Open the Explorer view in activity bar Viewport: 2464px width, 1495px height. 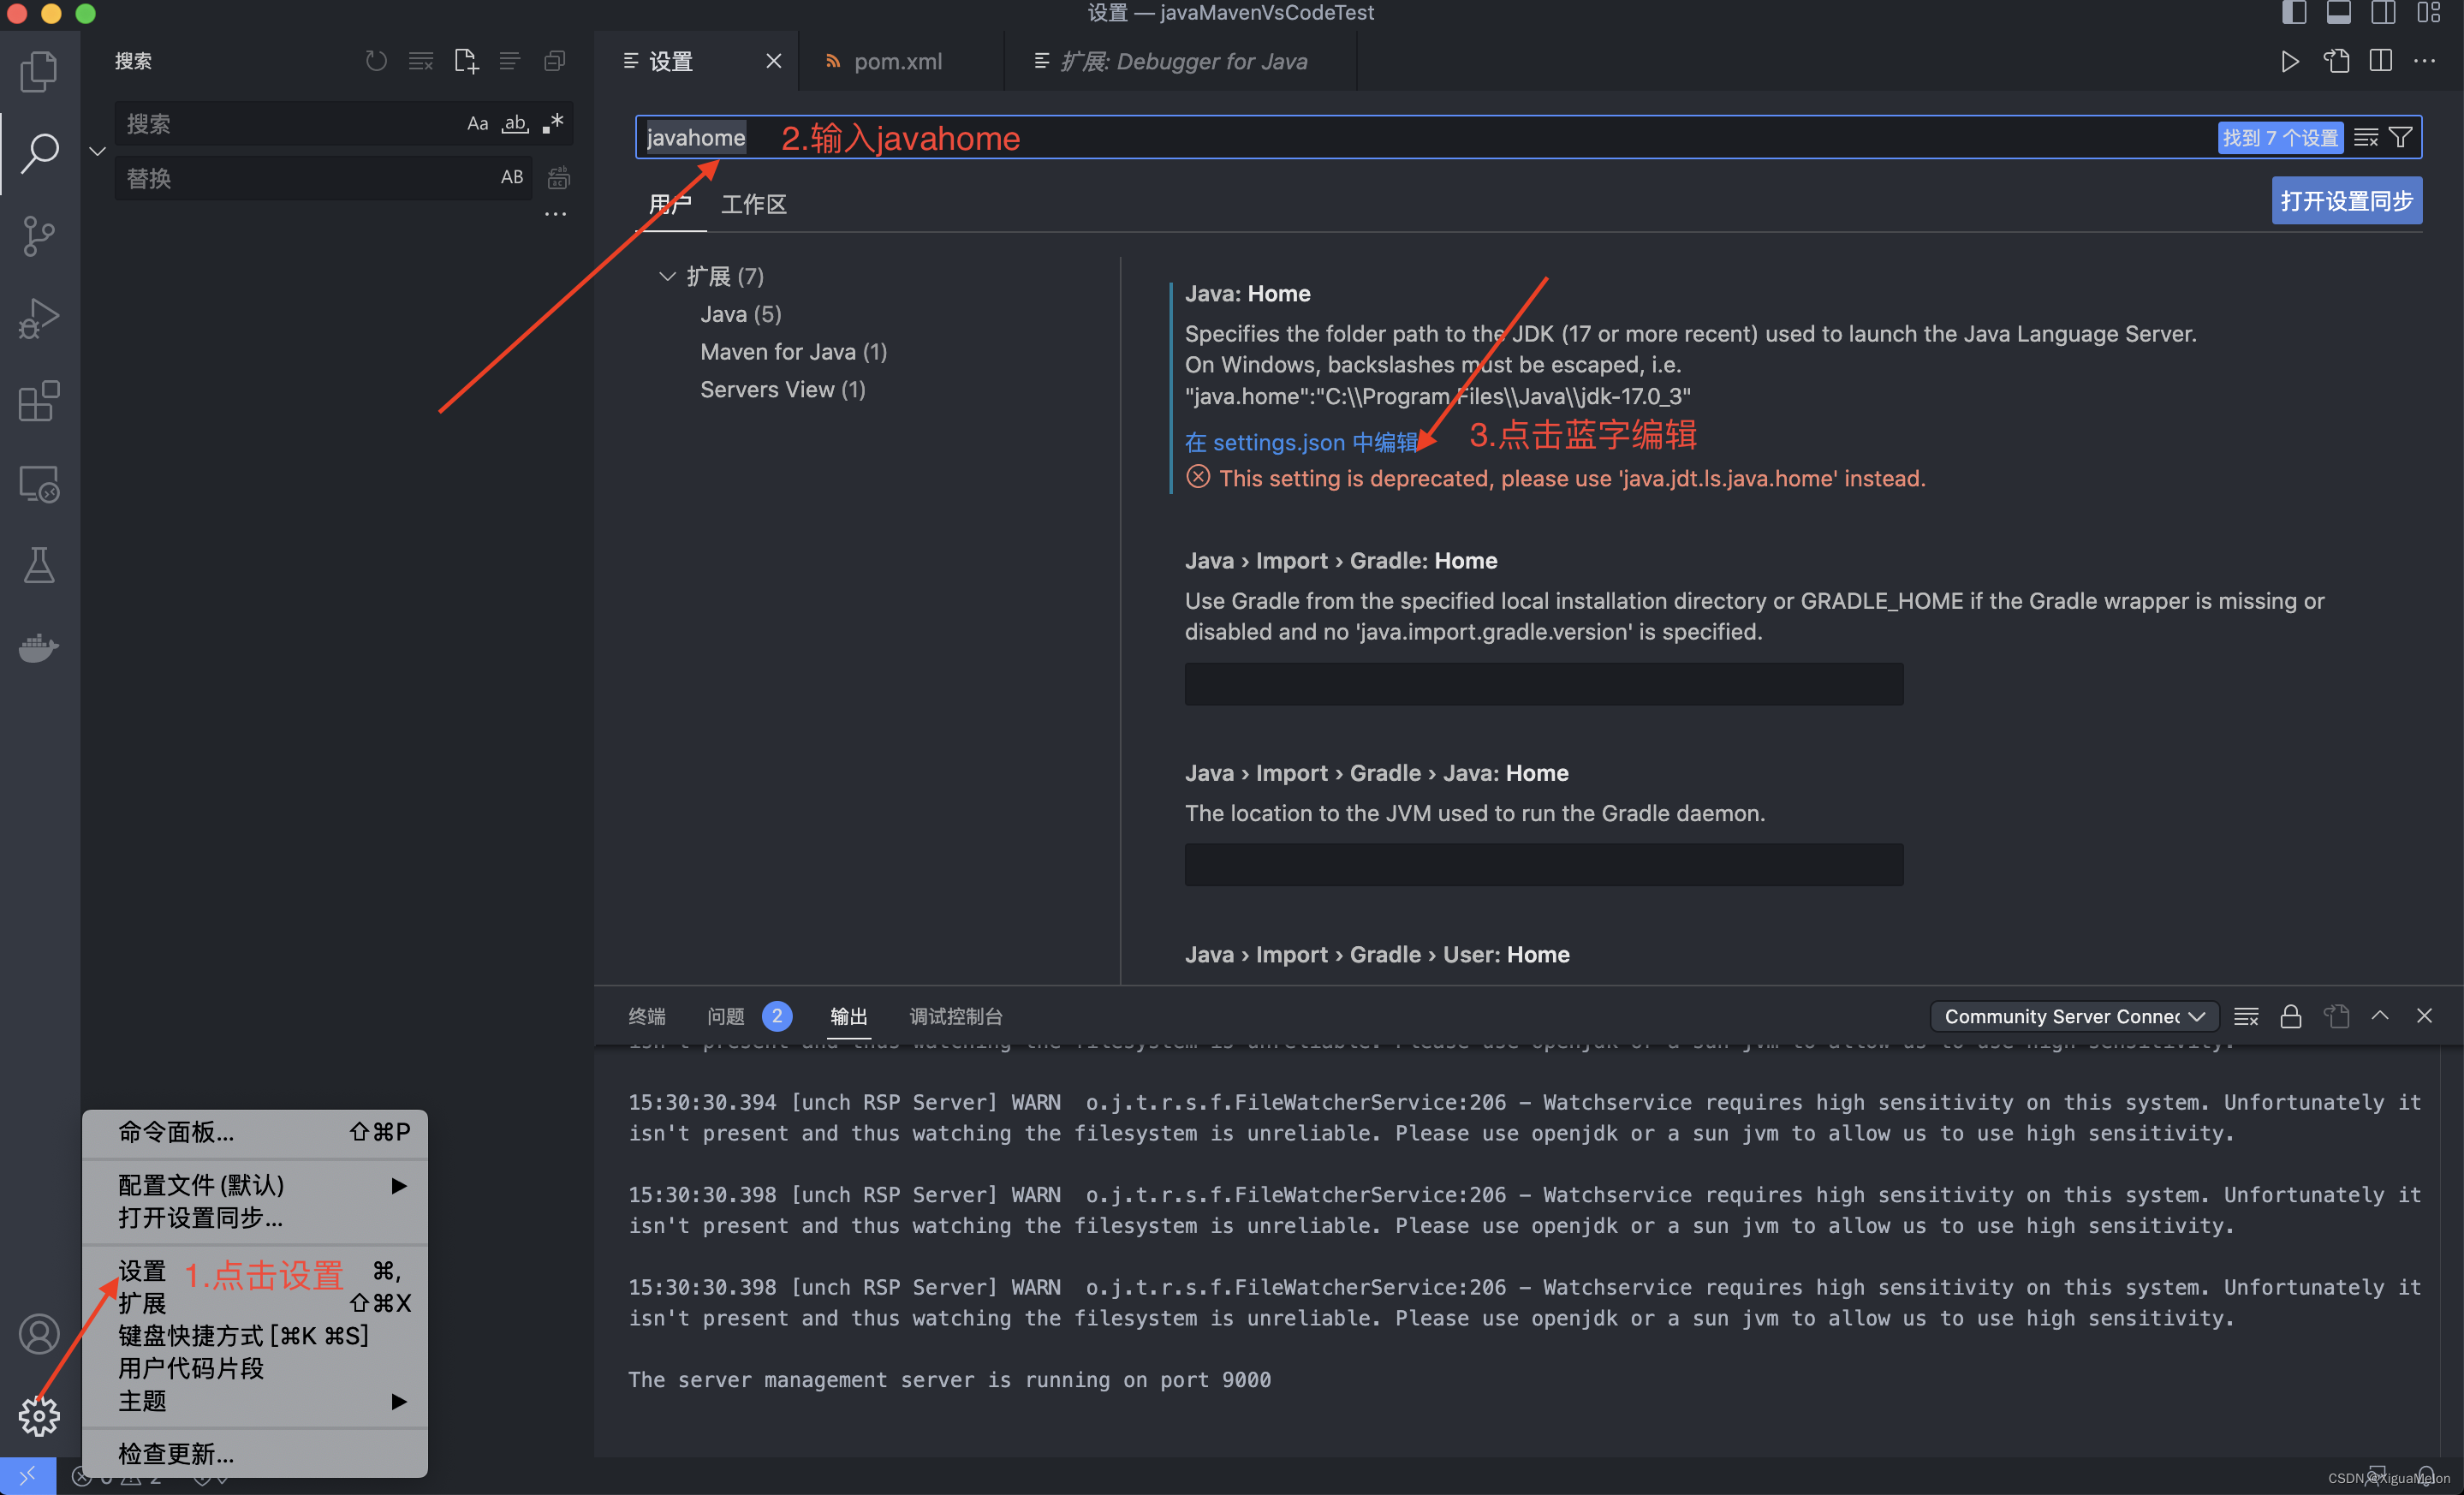(x=39, y=71)
